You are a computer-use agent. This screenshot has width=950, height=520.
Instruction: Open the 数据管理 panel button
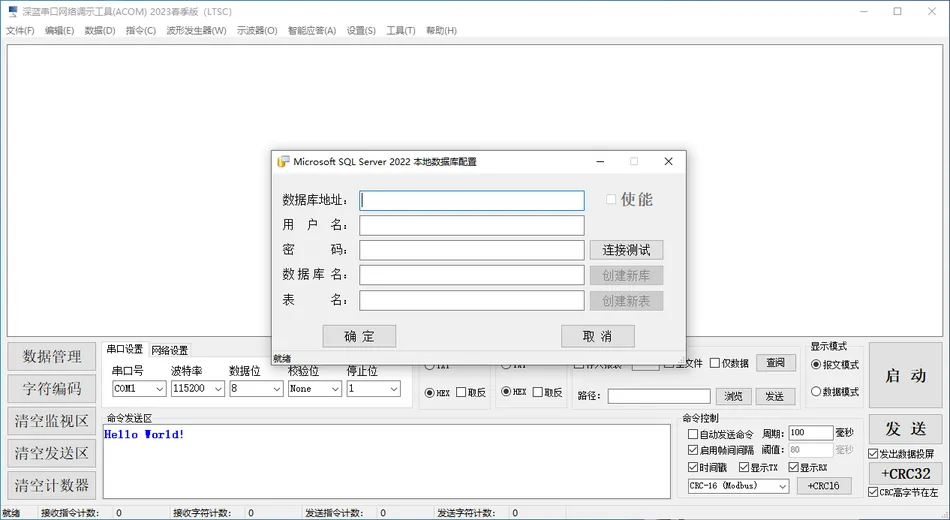coord(51,356)
